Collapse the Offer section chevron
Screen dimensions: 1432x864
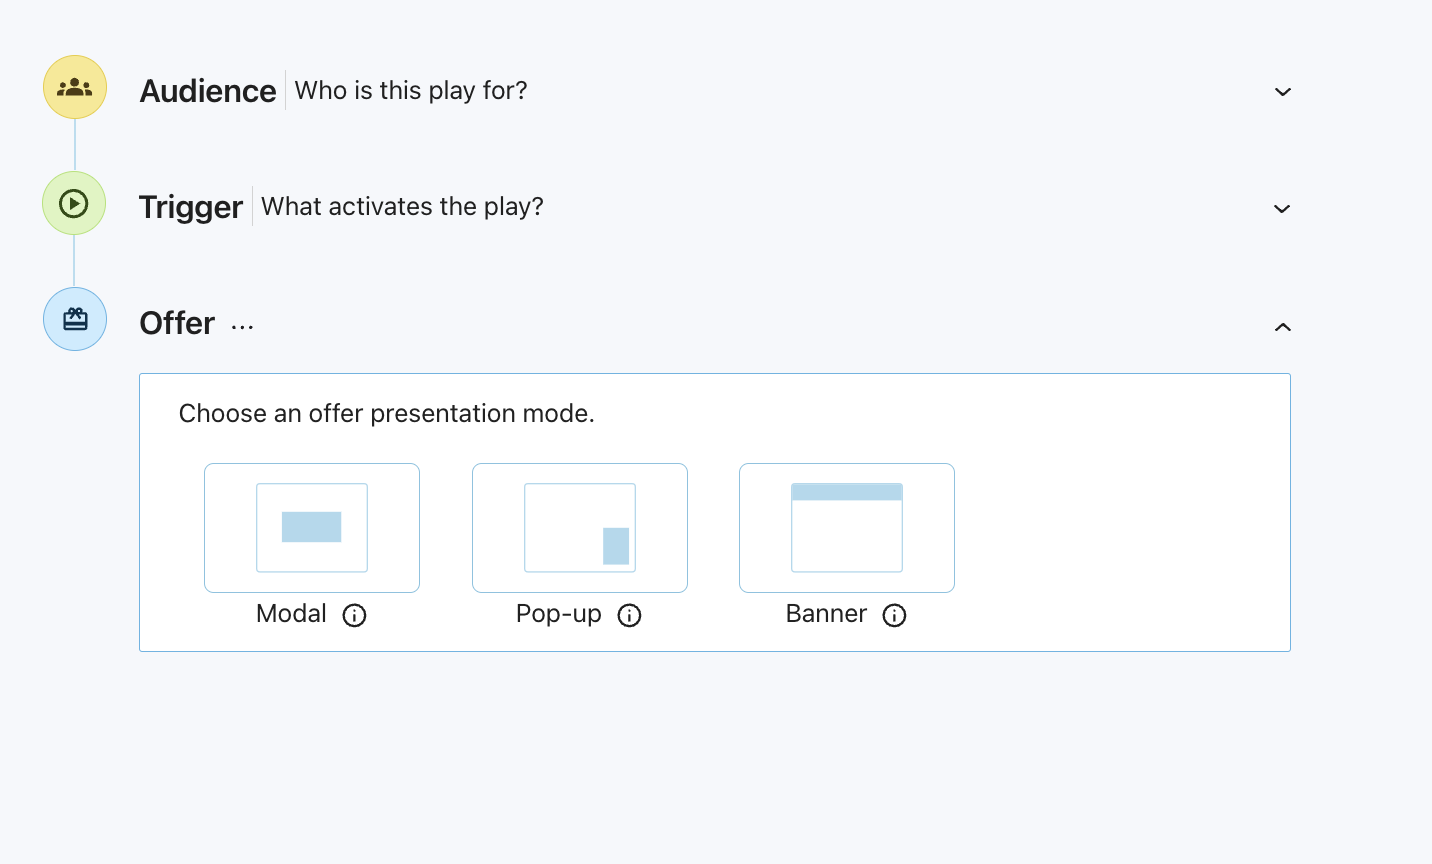[1283, 327]
